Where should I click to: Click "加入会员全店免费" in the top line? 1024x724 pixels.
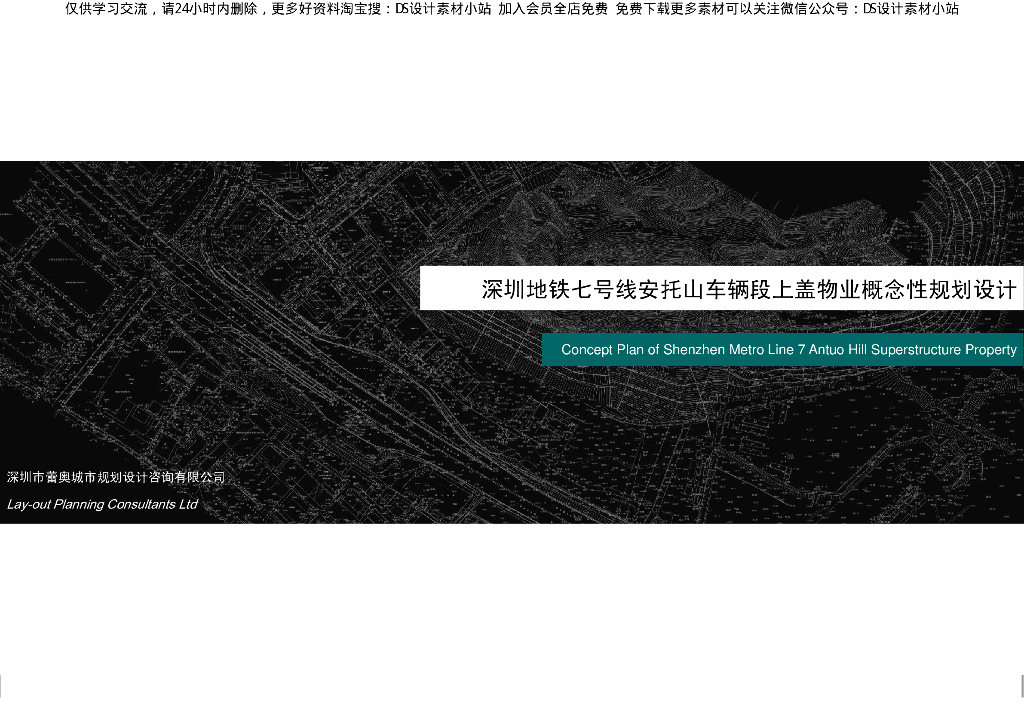[553, 9]
